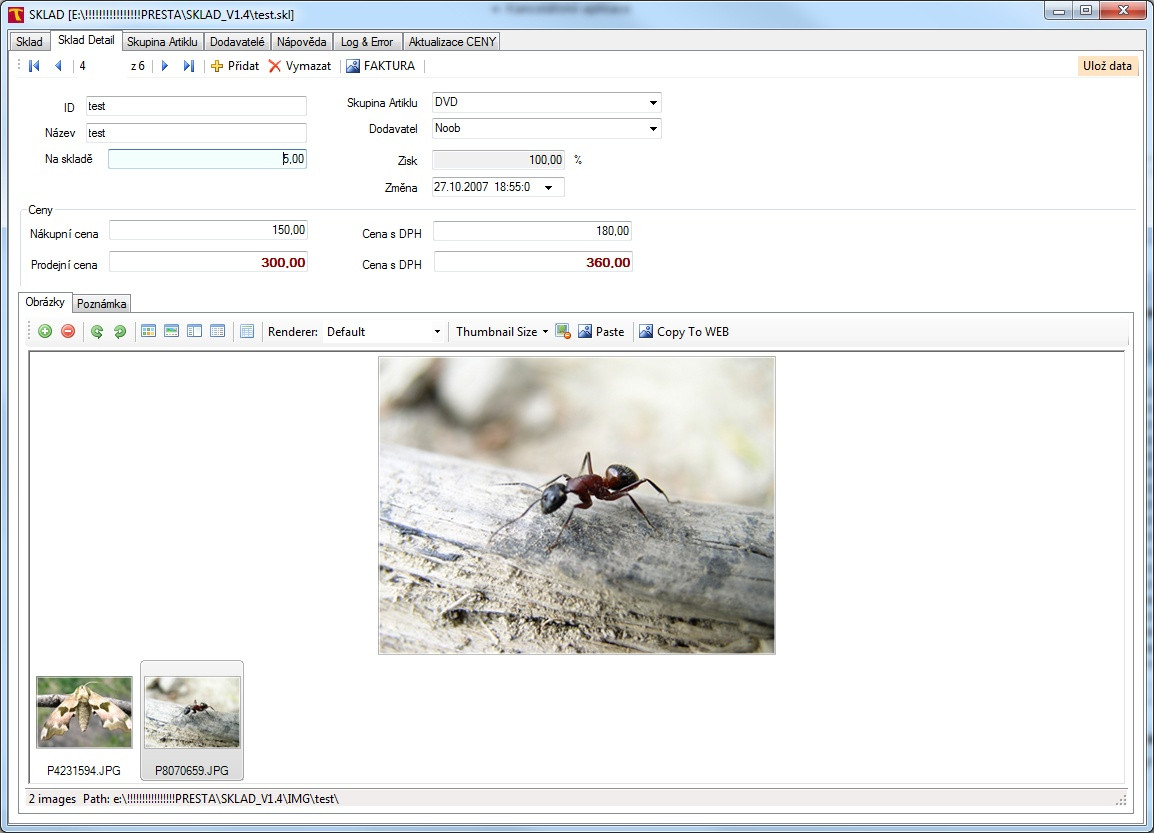
Task: Click the '2 images' status text
Action: tap(52, 799)
